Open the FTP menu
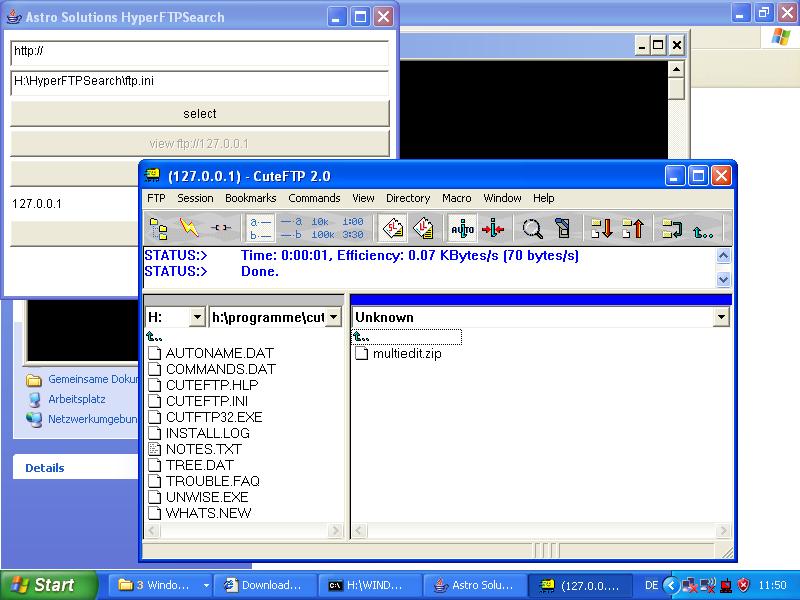 [x=156, y=198]
